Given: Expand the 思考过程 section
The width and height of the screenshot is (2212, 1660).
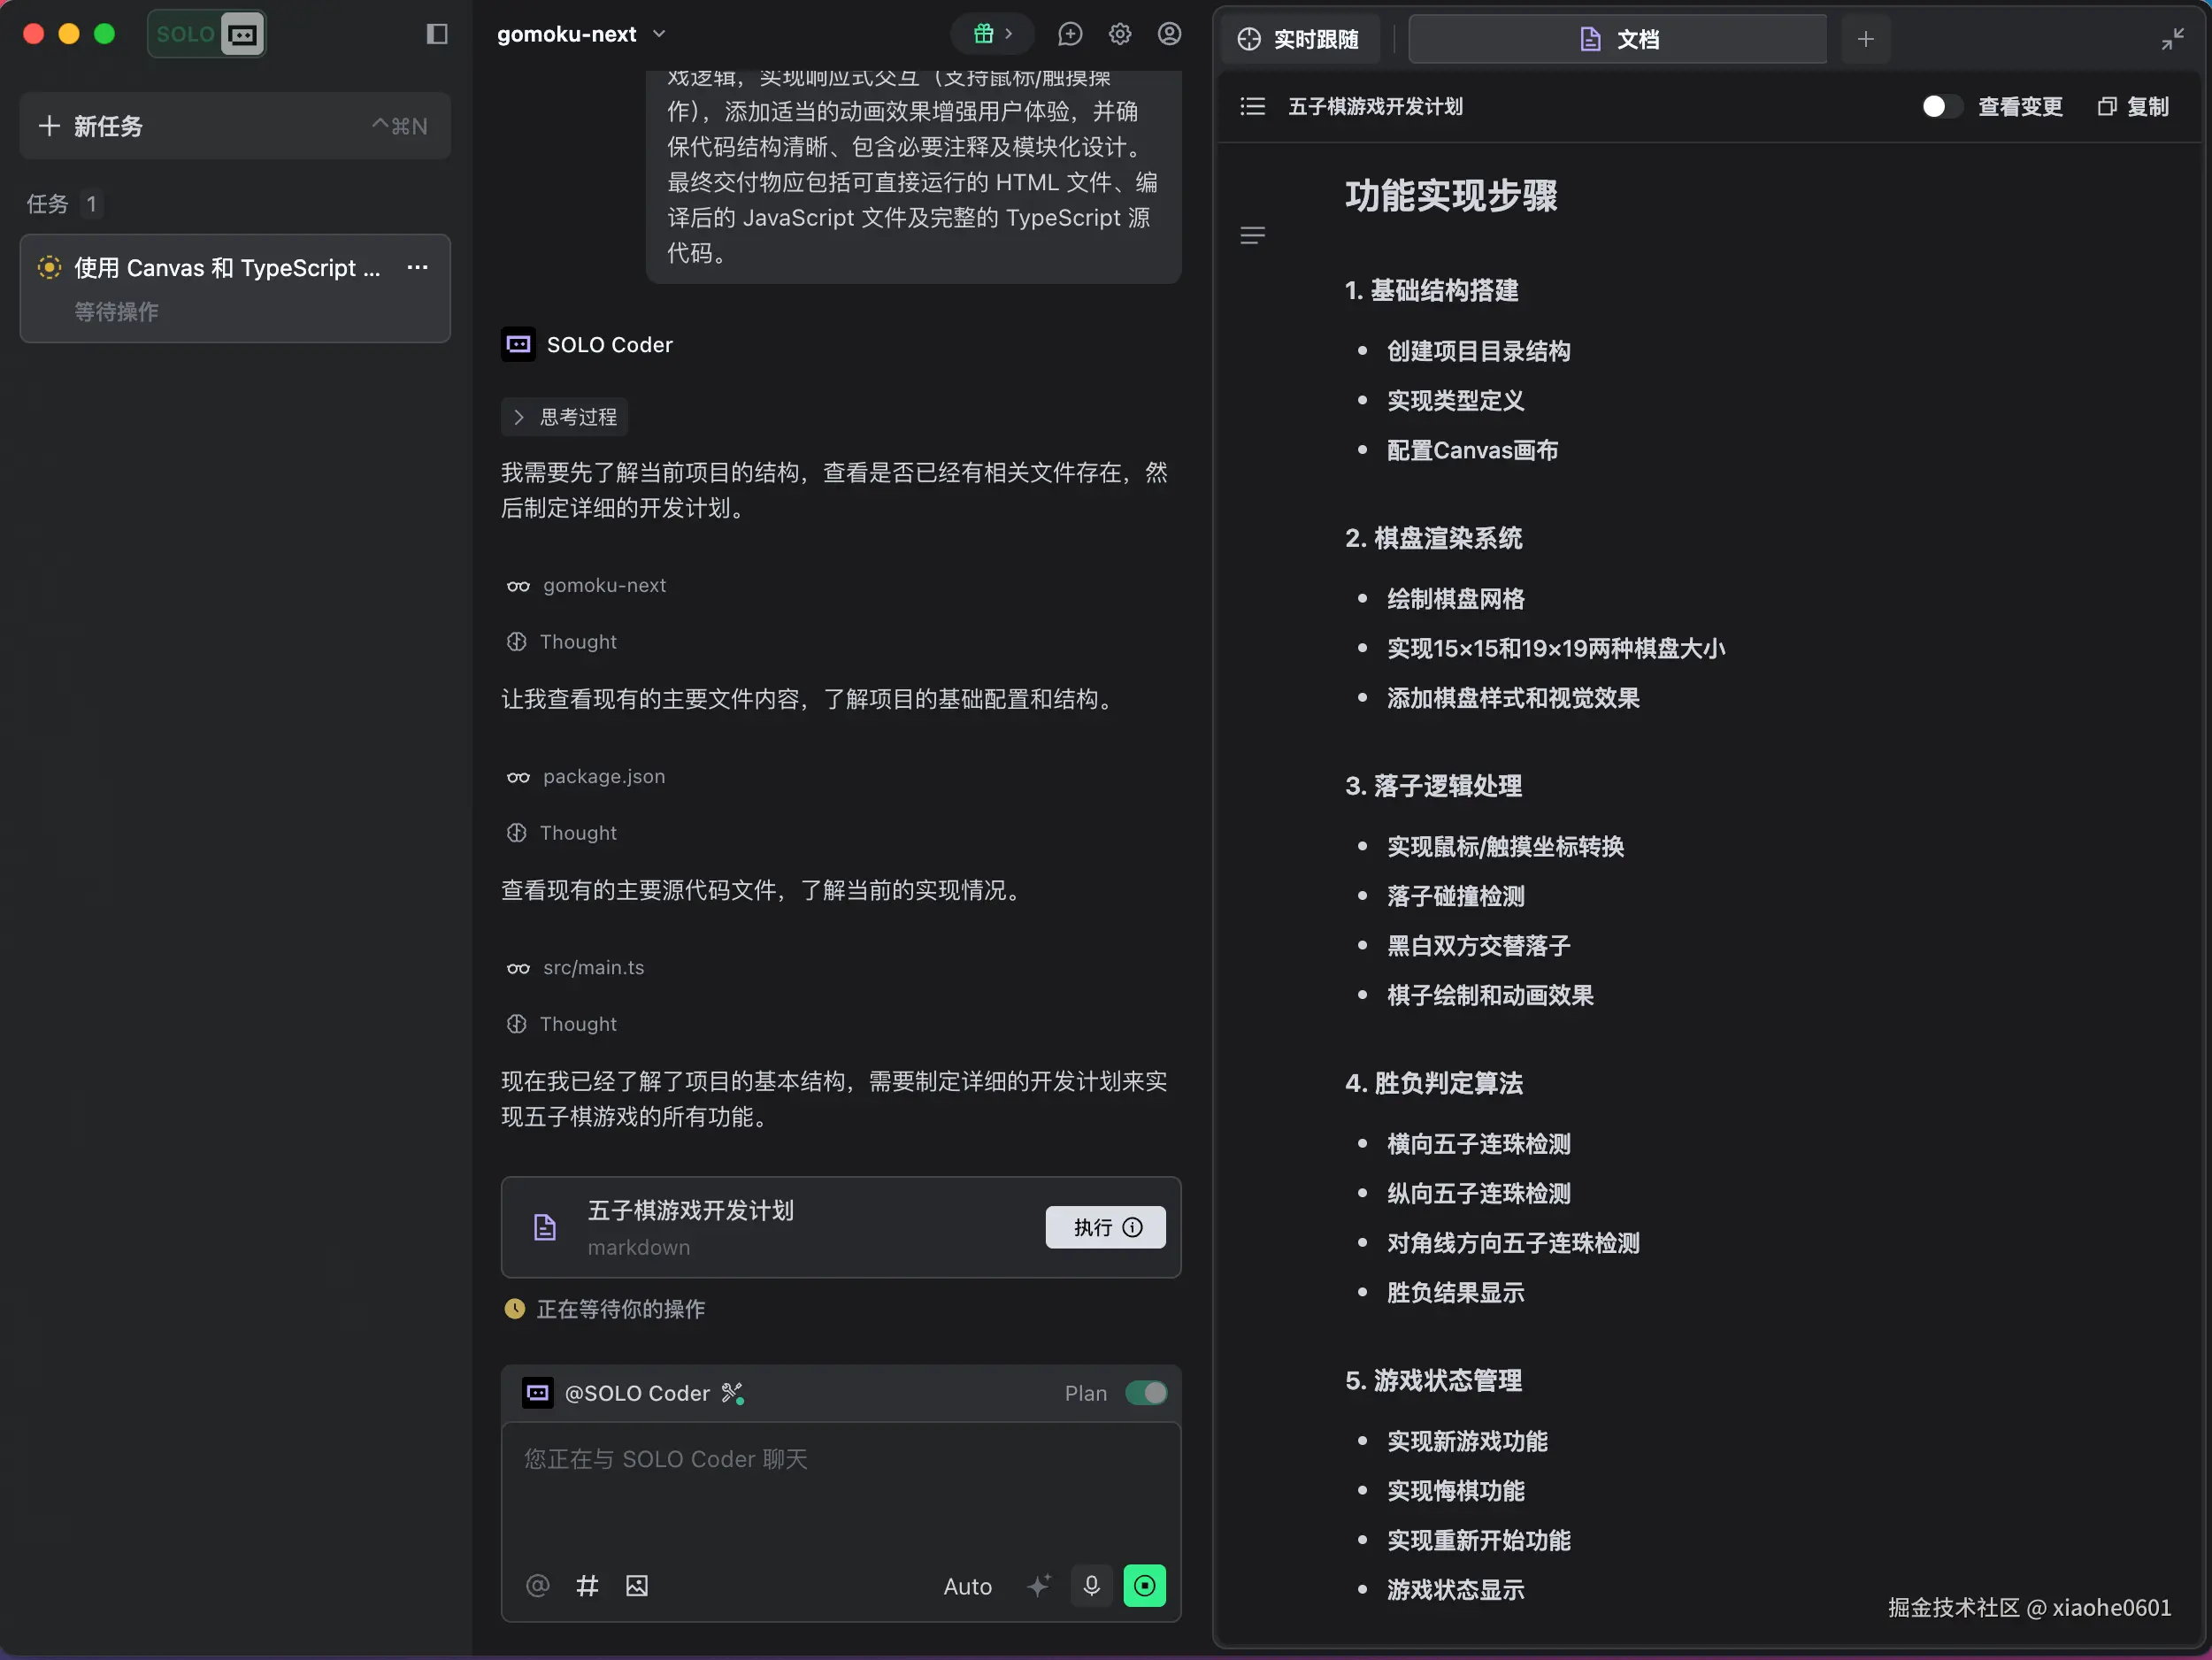Looking at the screenshot, I should click(565, 417).
